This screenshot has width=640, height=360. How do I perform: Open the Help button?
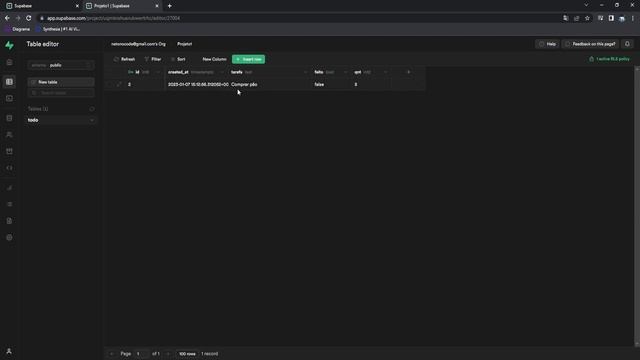coord(547,44)
